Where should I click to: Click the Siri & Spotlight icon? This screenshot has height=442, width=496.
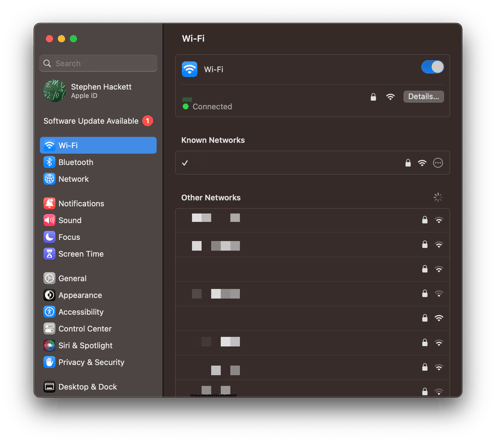pos(49,345)
